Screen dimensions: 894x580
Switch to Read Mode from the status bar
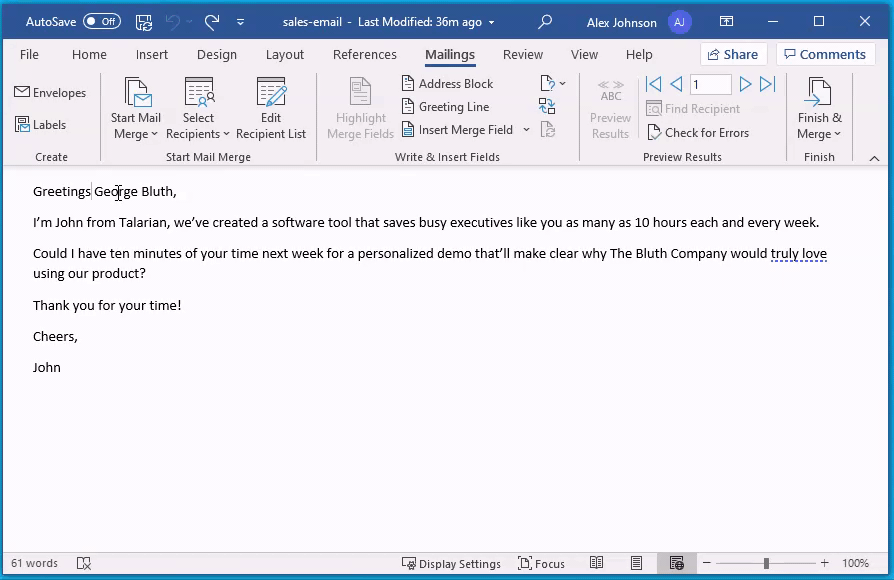point(598,563)
